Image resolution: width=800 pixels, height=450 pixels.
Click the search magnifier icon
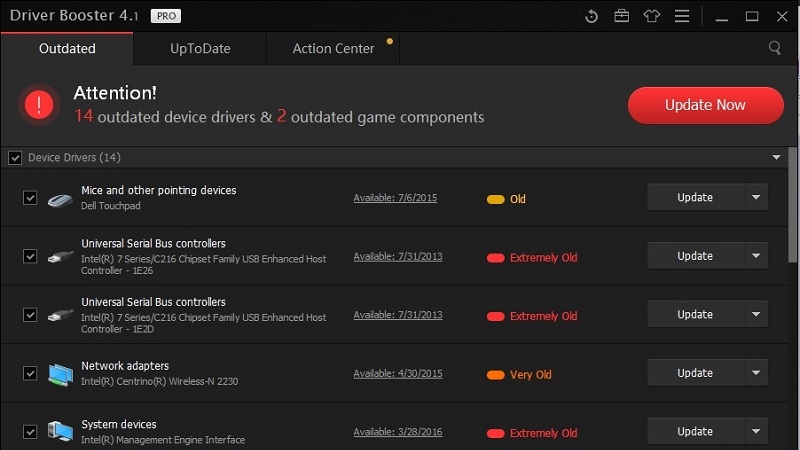(x=774, y=48)
